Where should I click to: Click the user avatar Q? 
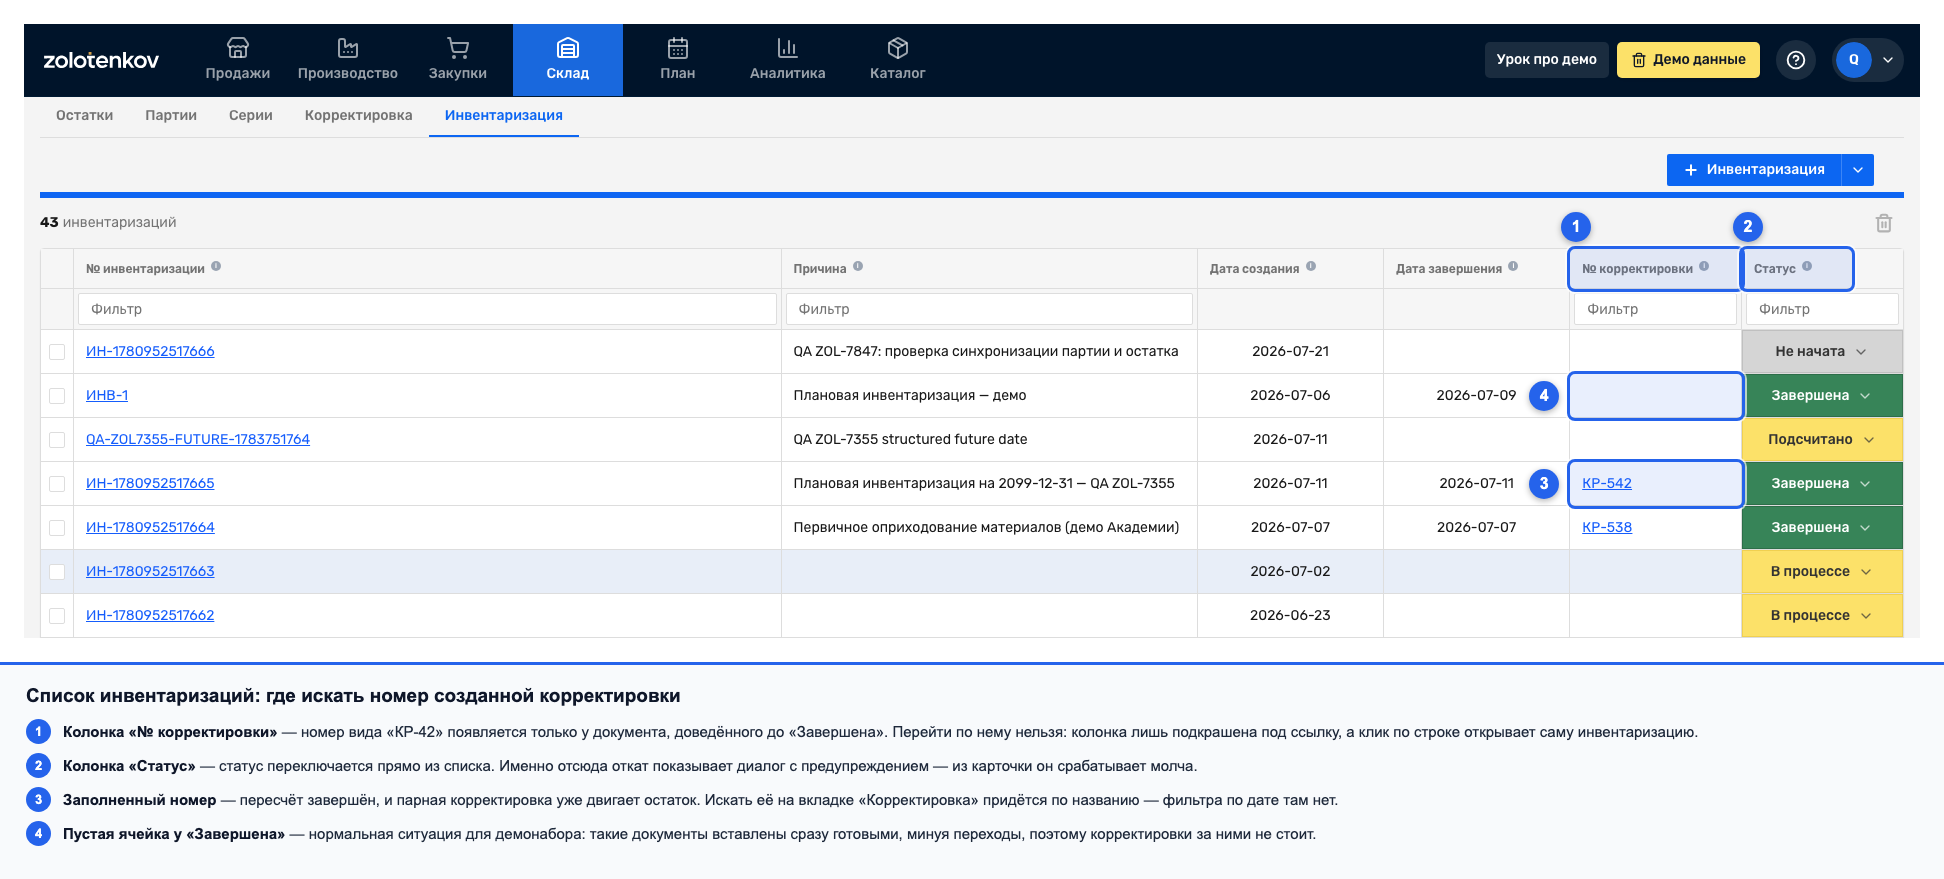(x=1853, y=60)
